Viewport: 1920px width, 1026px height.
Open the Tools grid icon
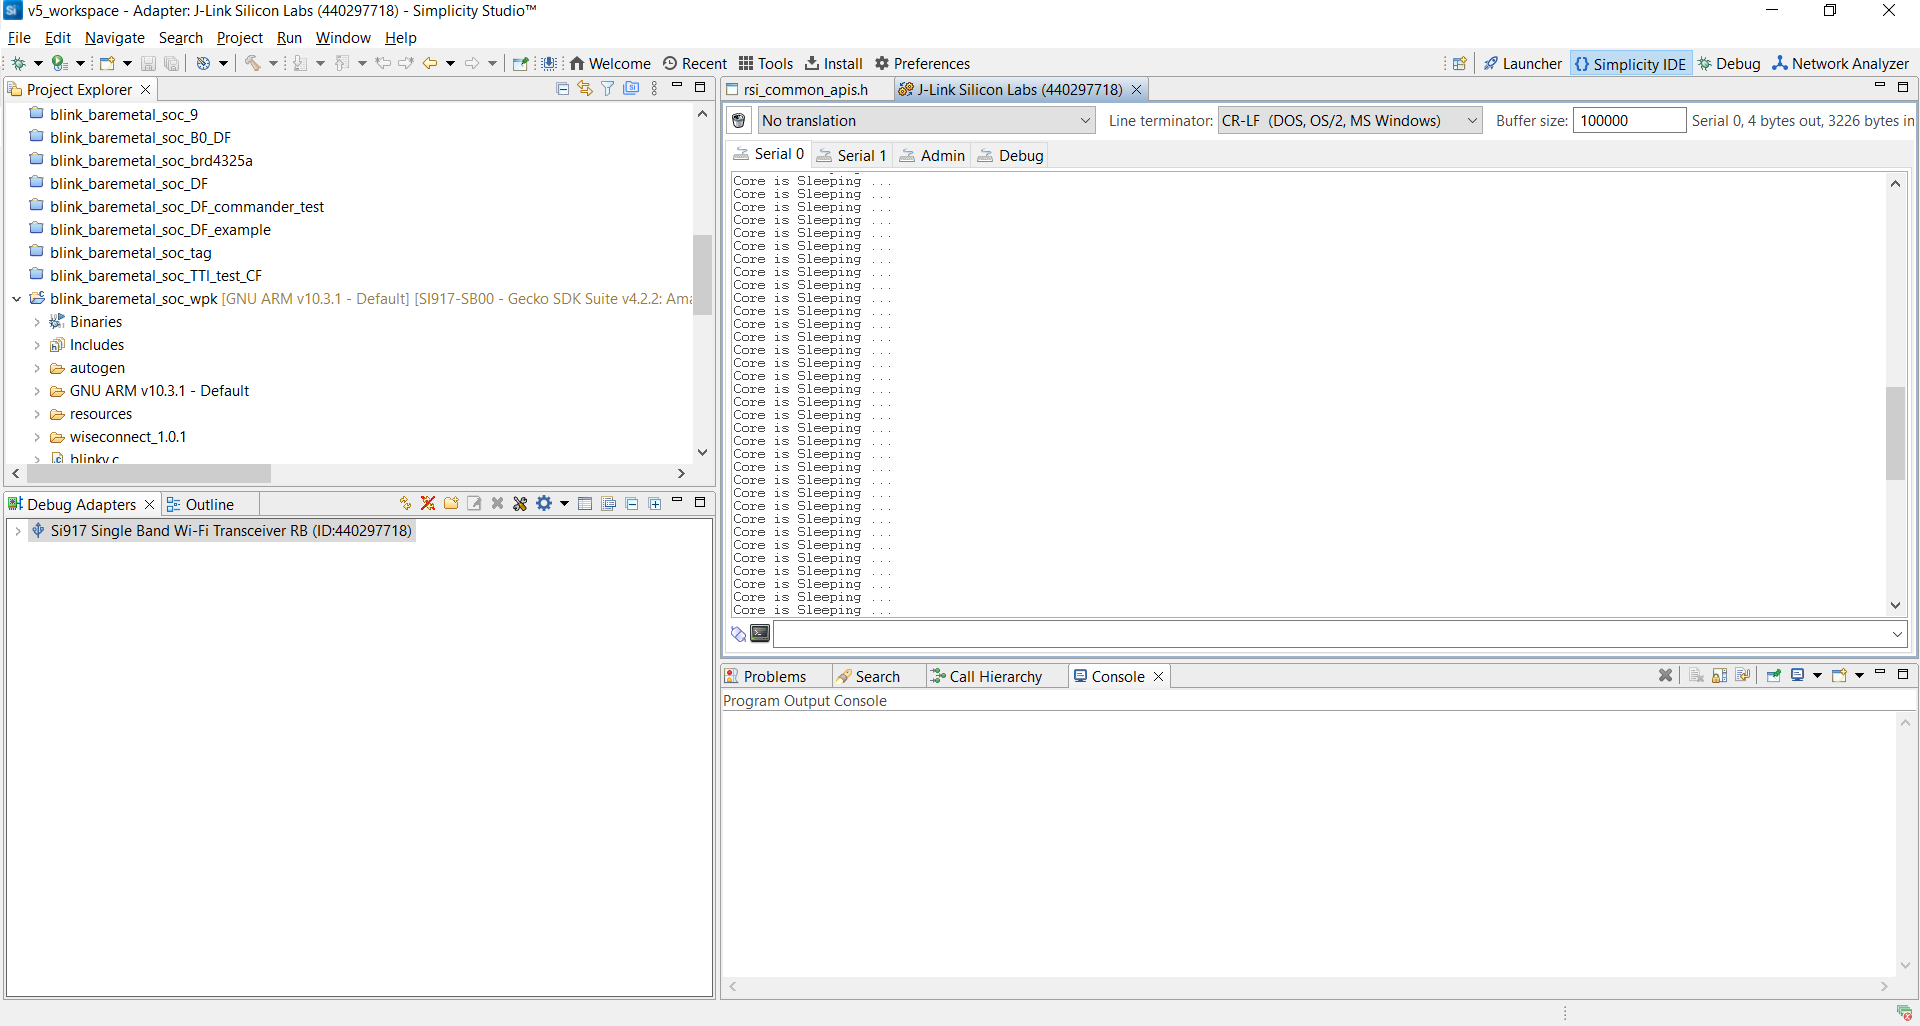tap(765, 63)
